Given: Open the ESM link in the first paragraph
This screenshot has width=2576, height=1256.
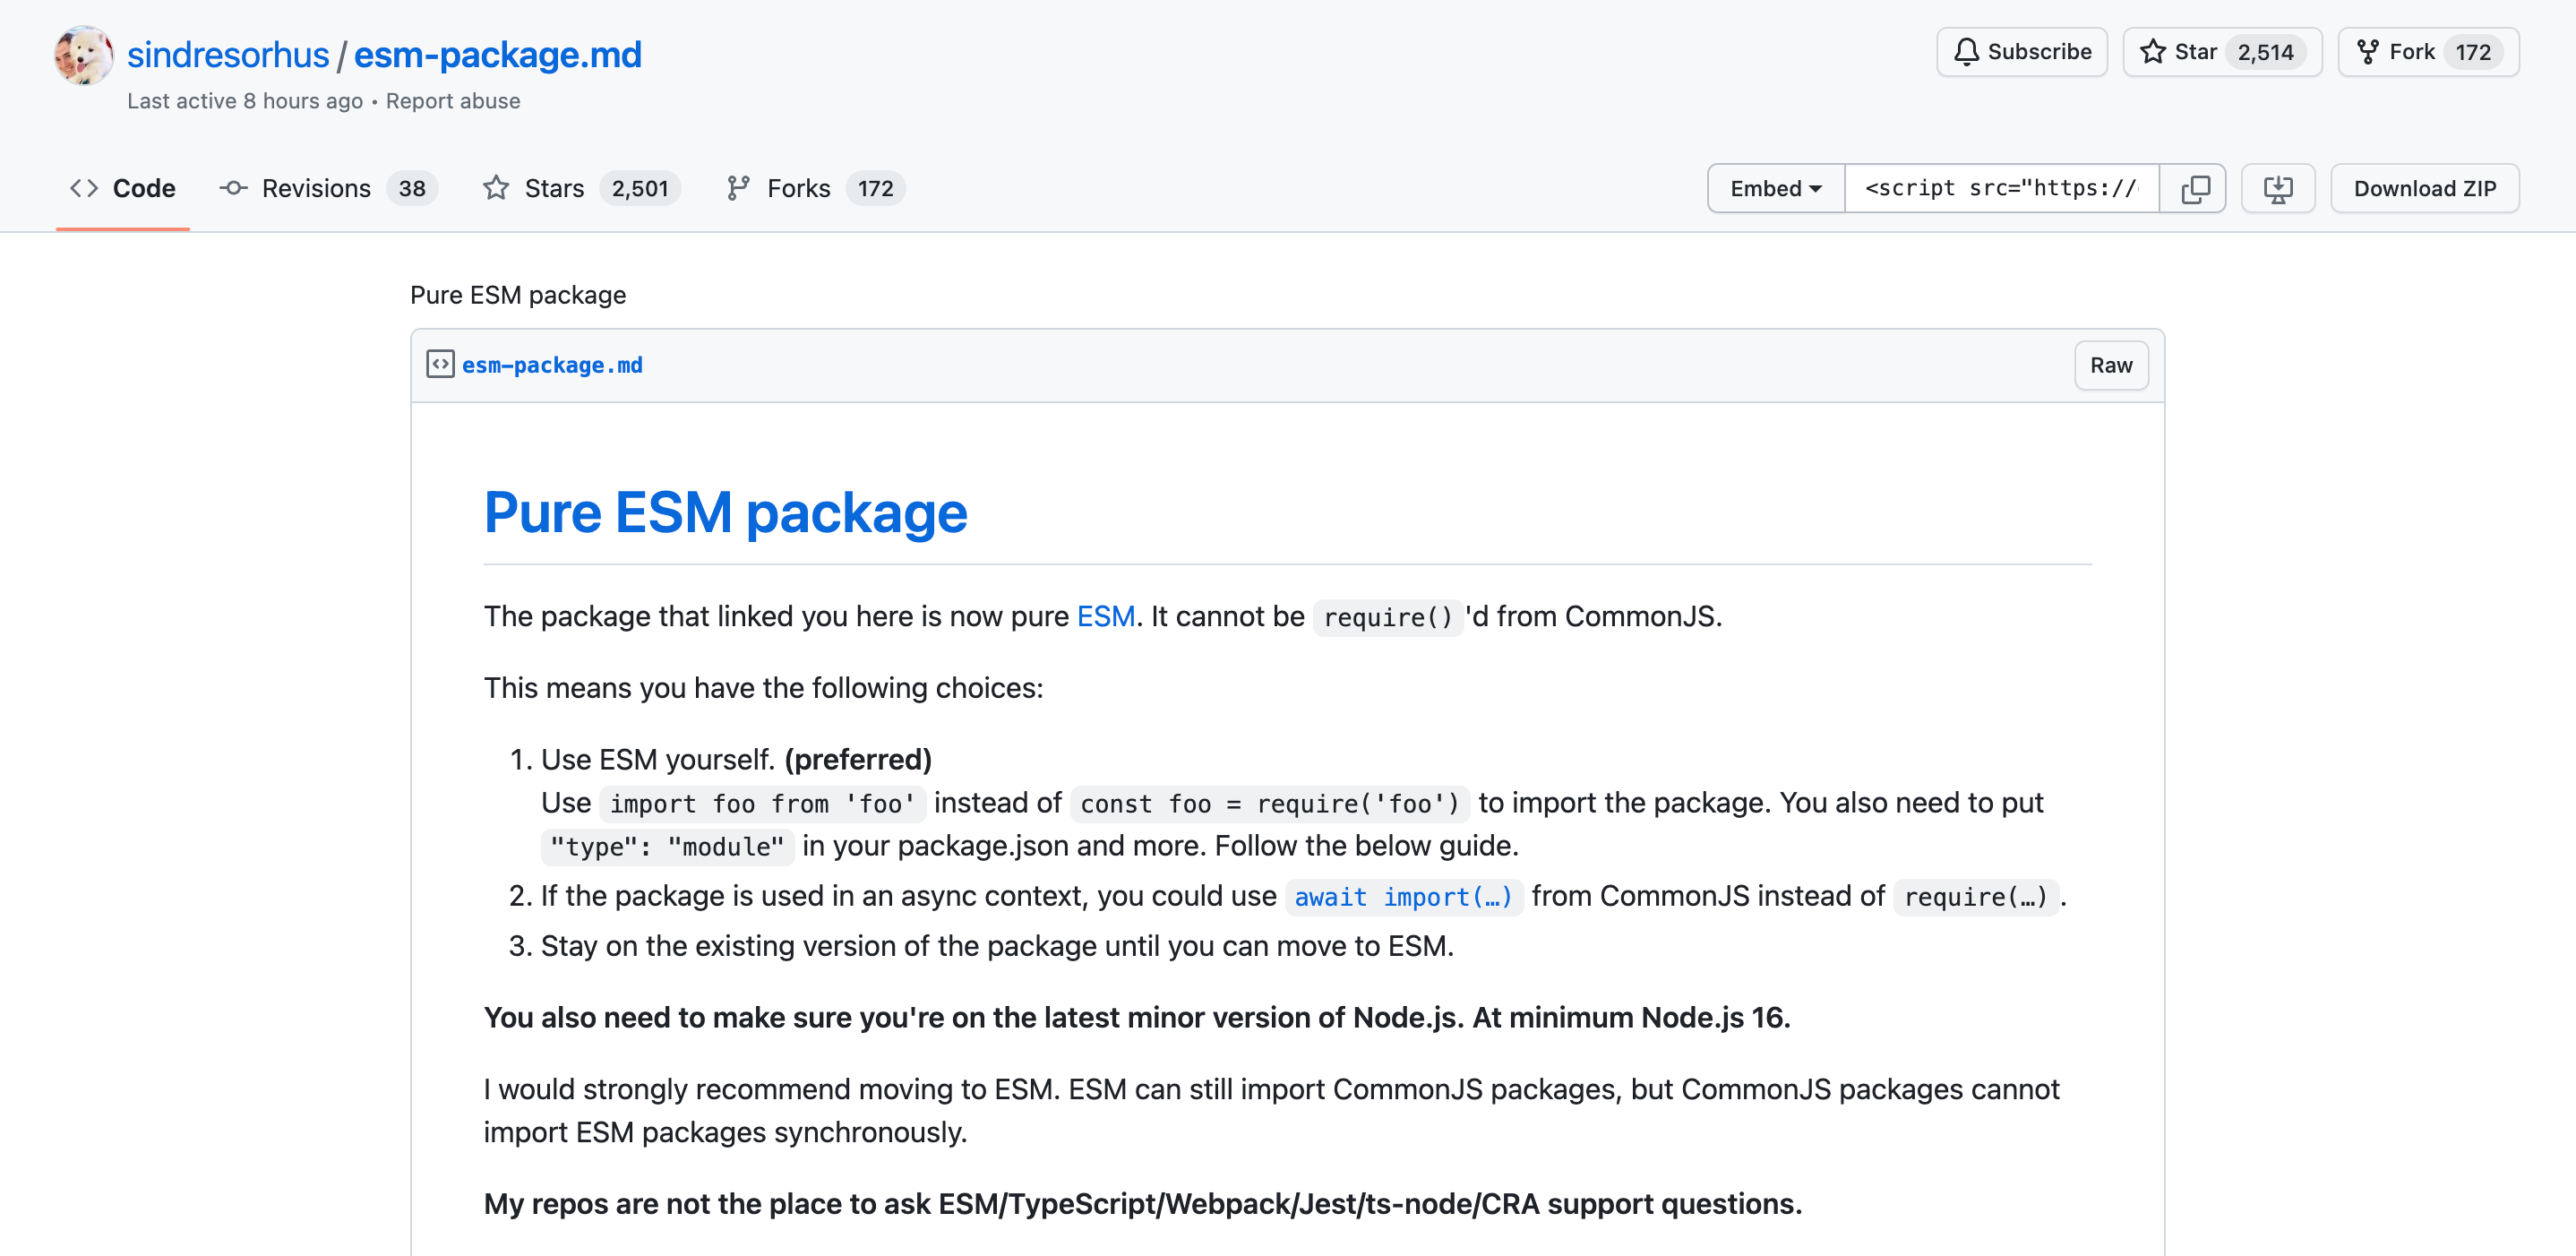Looking at the screenshot, I should (1105, 616).
